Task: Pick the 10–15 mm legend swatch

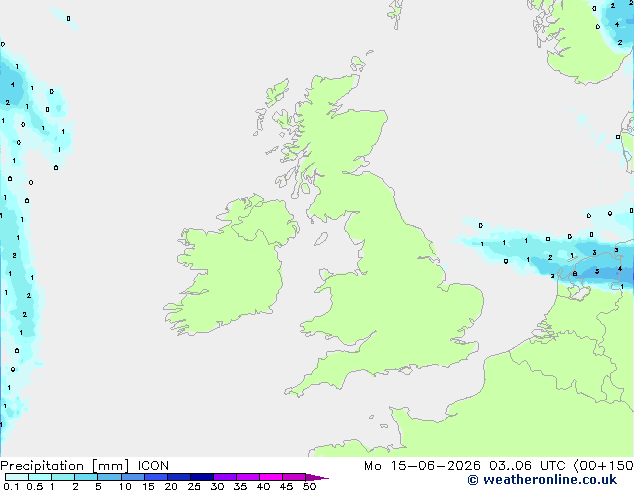Action: (133, 477)
